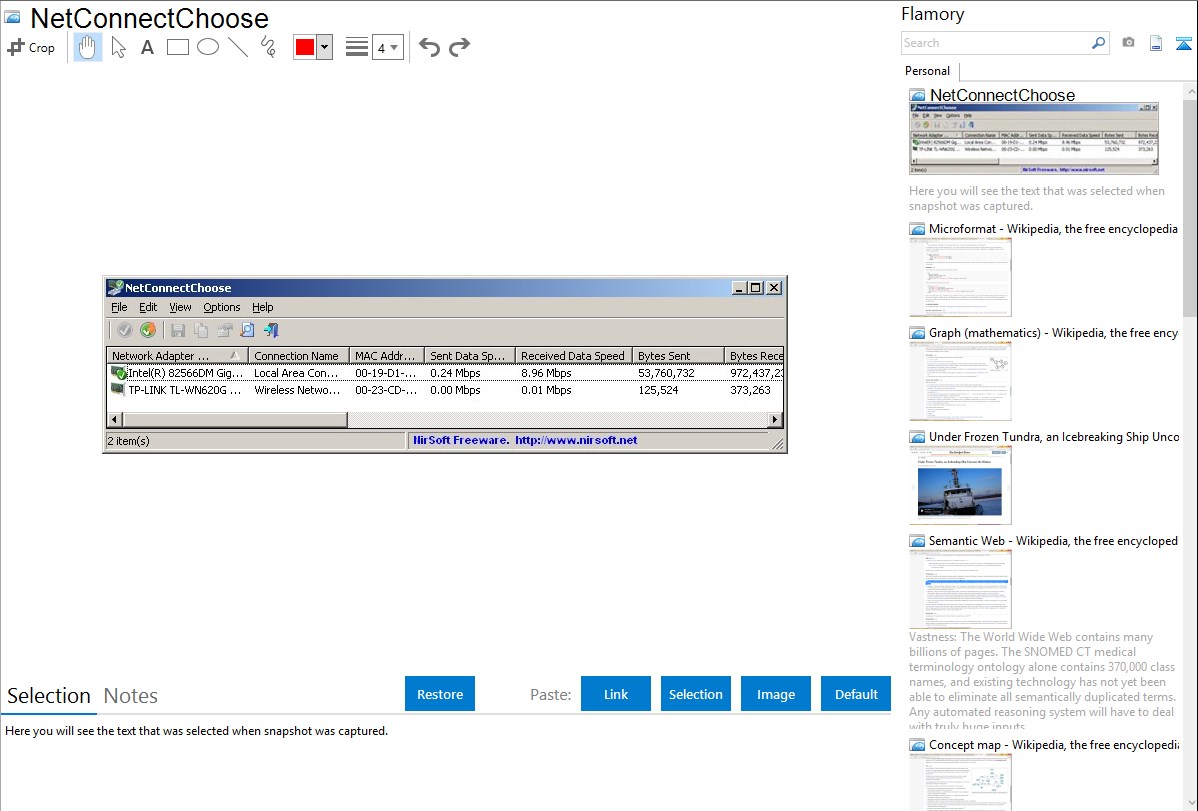The image size is (1198, 811).
Task: Undo the last annotation
Action: tap(429, 47)
